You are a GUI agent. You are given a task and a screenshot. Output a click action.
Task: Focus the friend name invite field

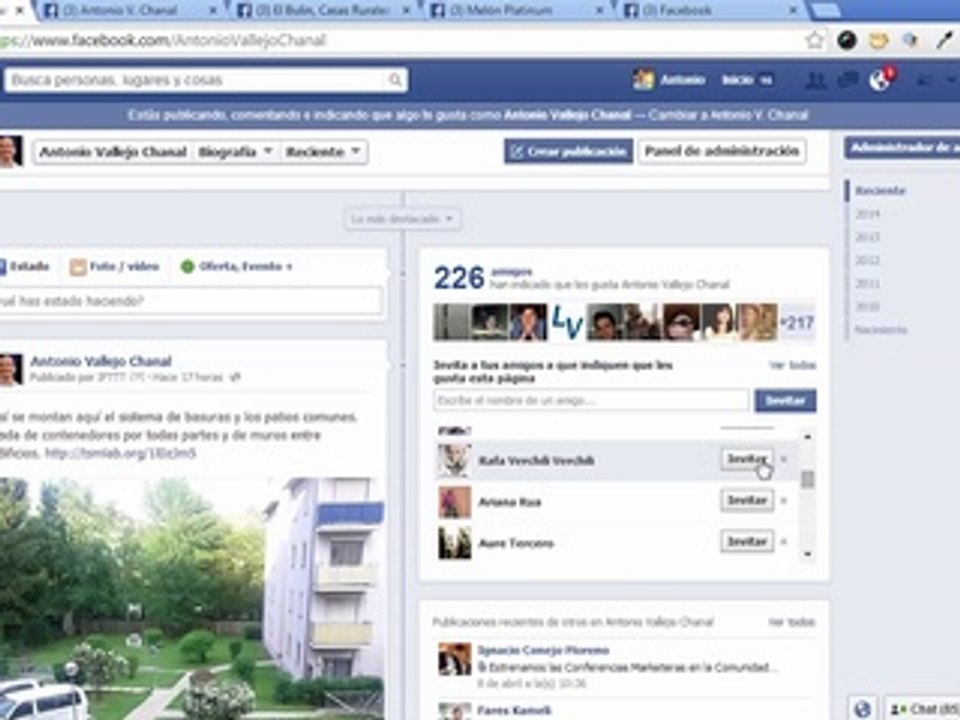[x=591, y=400]
